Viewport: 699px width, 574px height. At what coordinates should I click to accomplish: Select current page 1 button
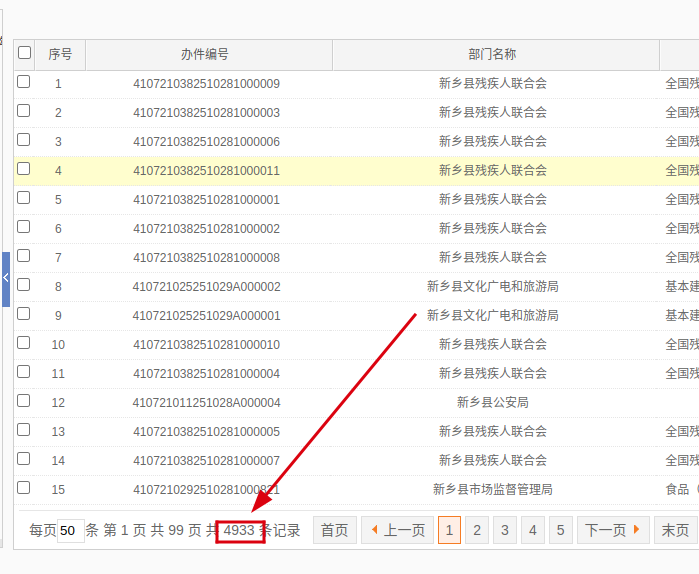(449, 530)
